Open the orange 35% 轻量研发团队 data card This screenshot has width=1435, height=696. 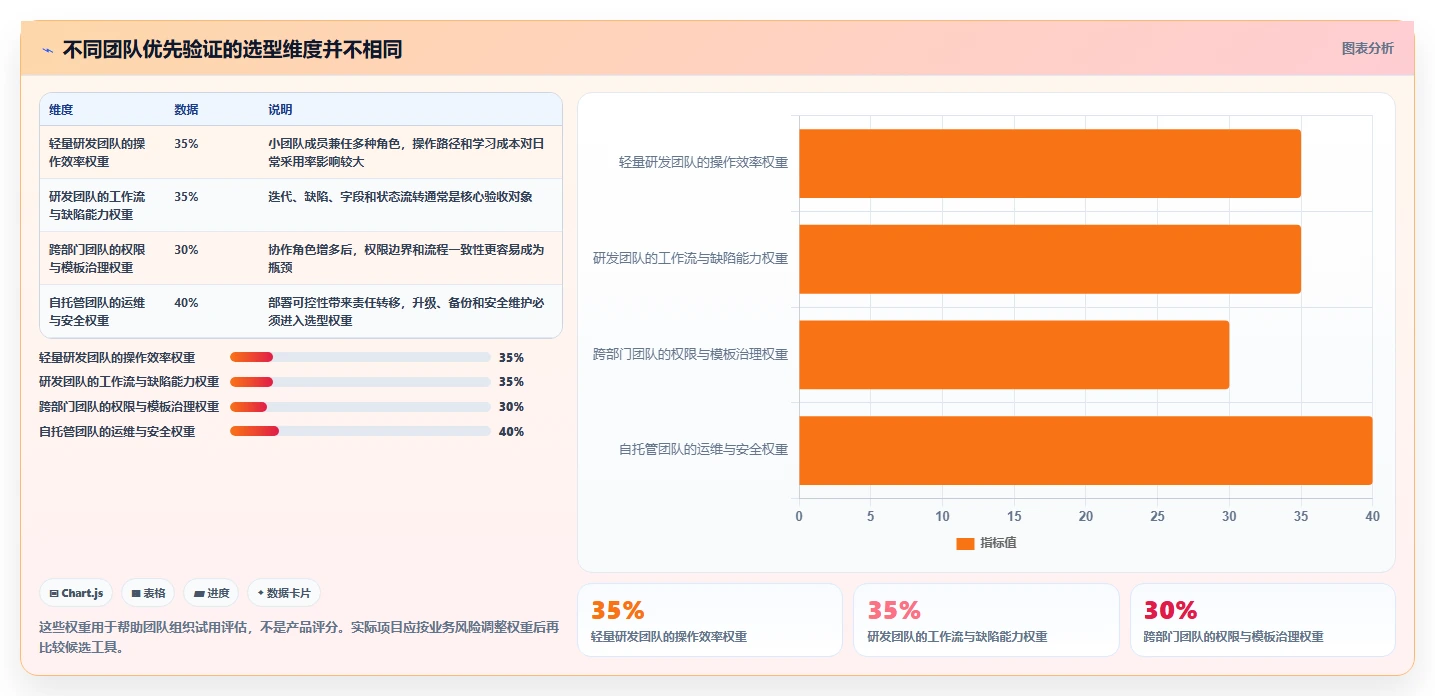point(710,620)
